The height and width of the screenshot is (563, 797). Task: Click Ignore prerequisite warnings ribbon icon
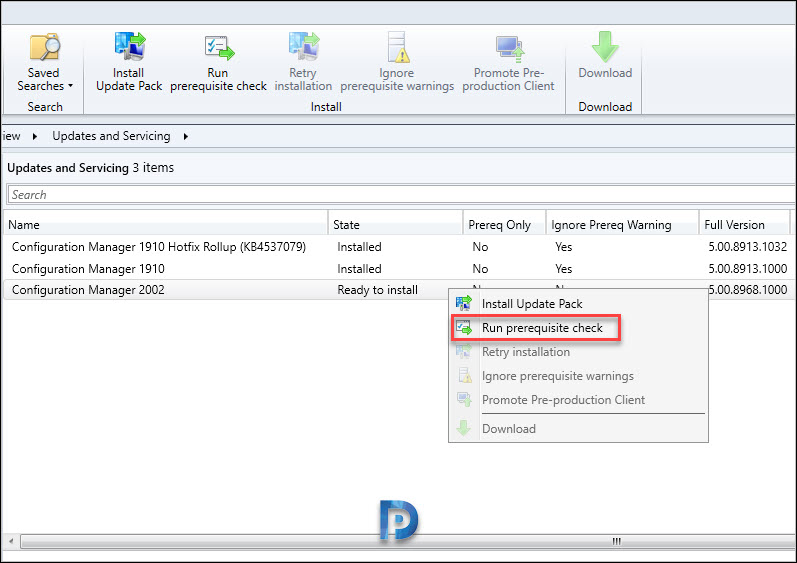click(x=399, y=47)
